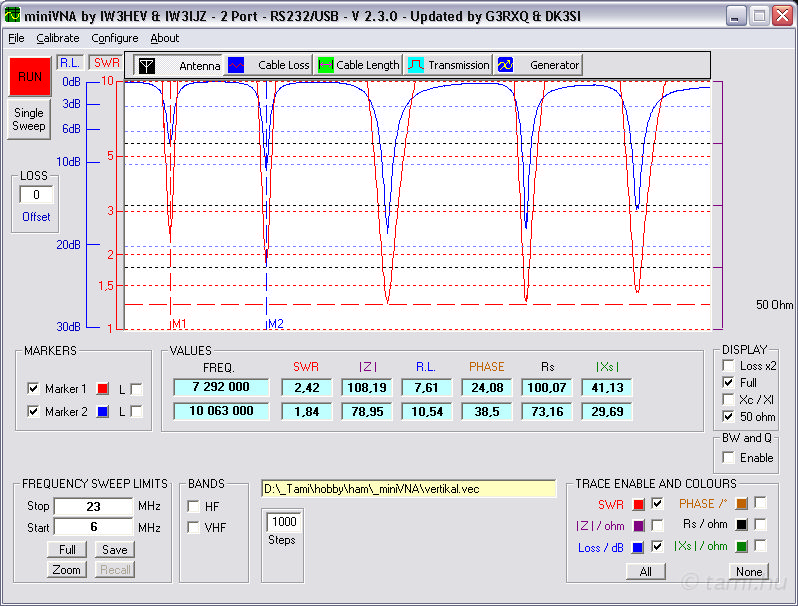Select the Transmission mode icon
Viewport: 798px width, 606px height.
coord(416,65)
